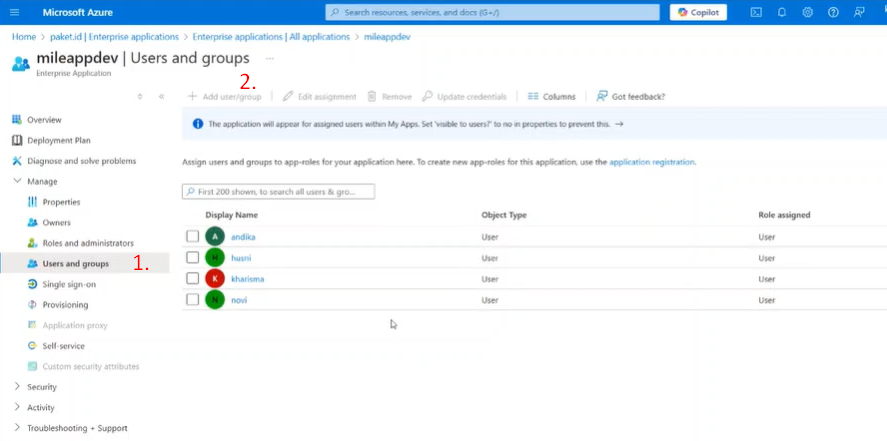Click Update credentials in toolbar
This screenshot has width=887, height=441.
click(x=464, y=97)
